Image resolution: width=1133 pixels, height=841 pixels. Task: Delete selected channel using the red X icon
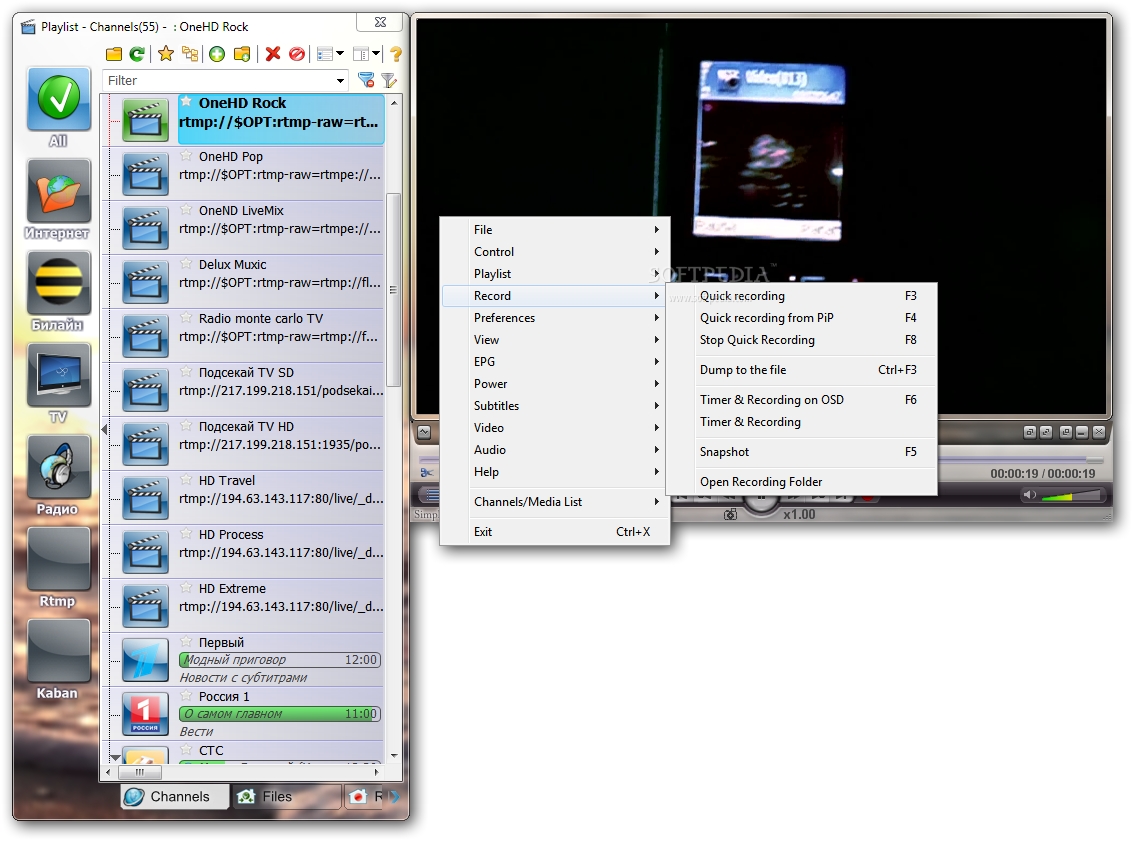[x=272, y=53]
